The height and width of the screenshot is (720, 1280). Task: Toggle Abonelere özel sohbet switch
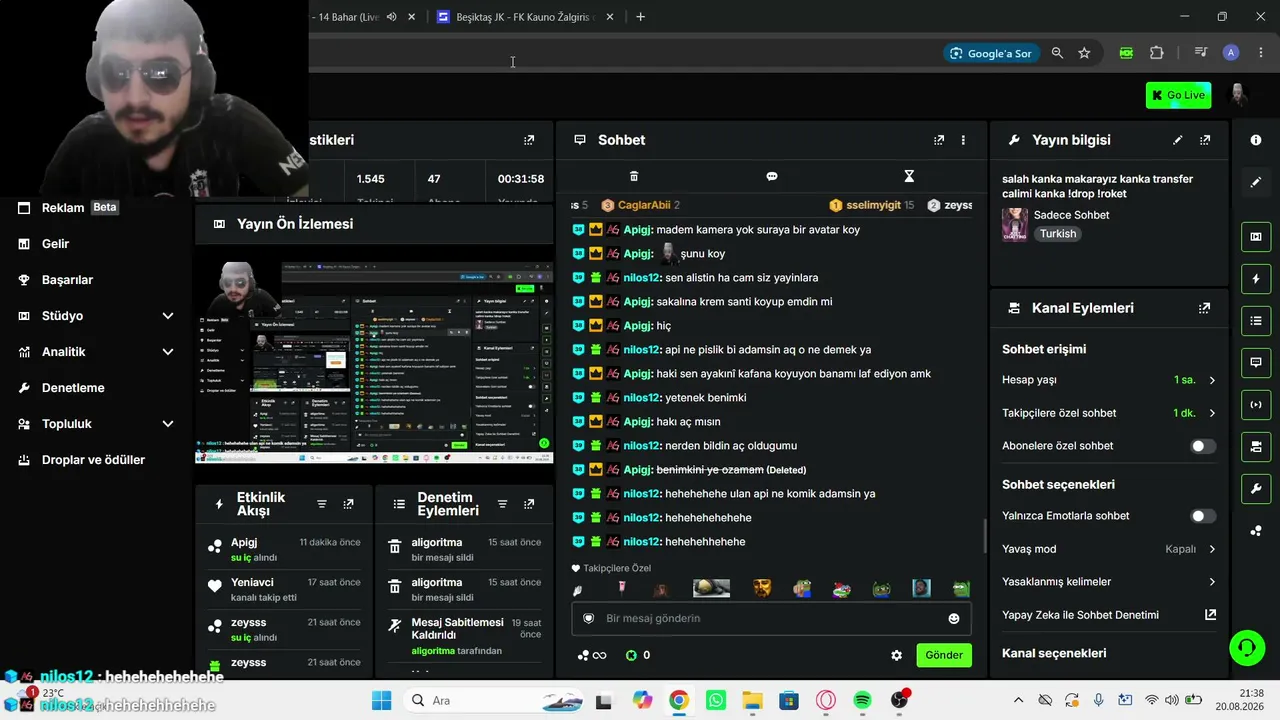tap(1203, 446)
